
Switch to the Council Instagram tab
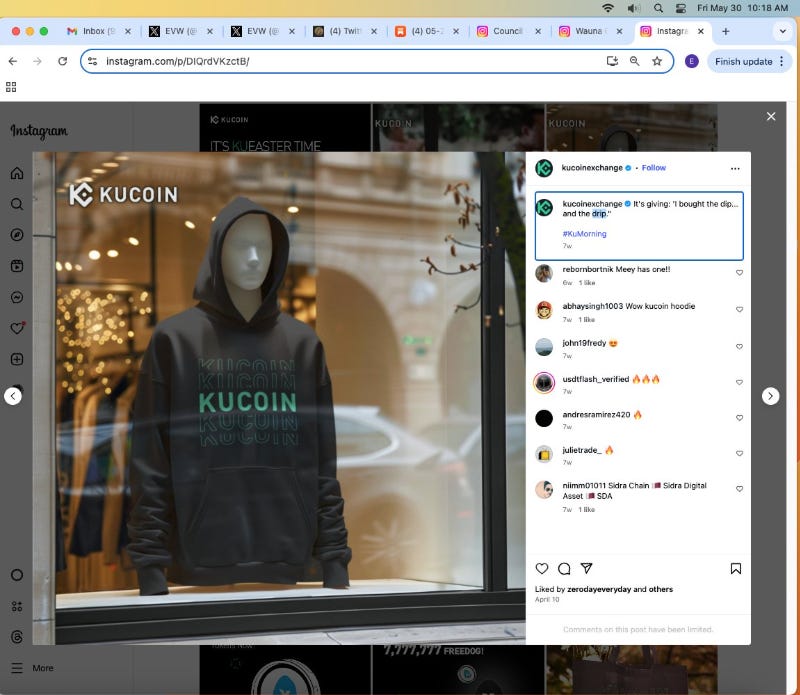(x=509, y=31)
